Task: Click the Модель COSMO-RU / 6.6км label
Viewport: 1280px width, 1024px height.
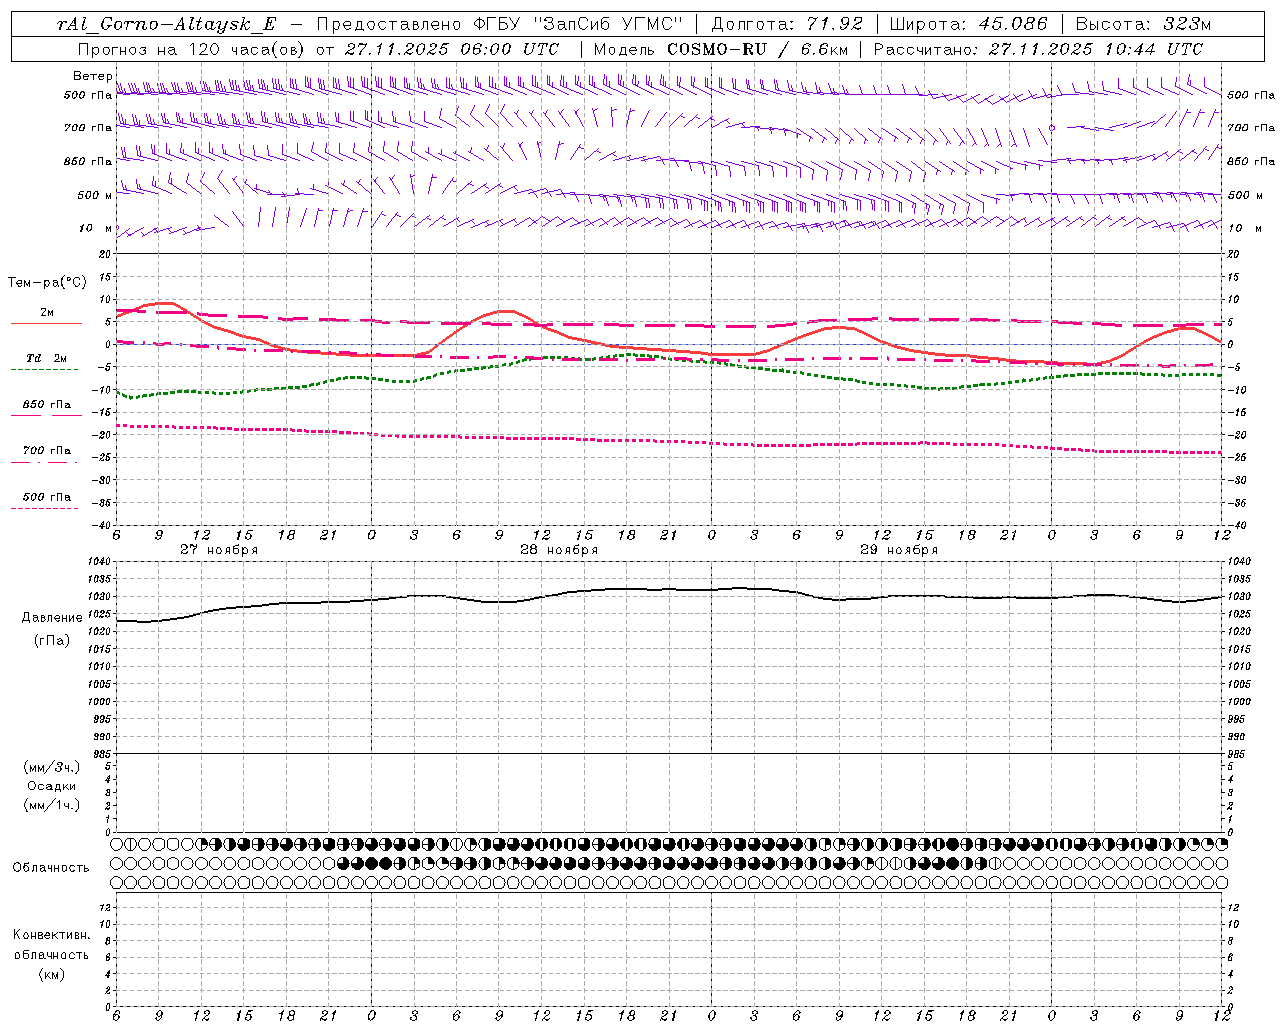Action: pos(720,49)
